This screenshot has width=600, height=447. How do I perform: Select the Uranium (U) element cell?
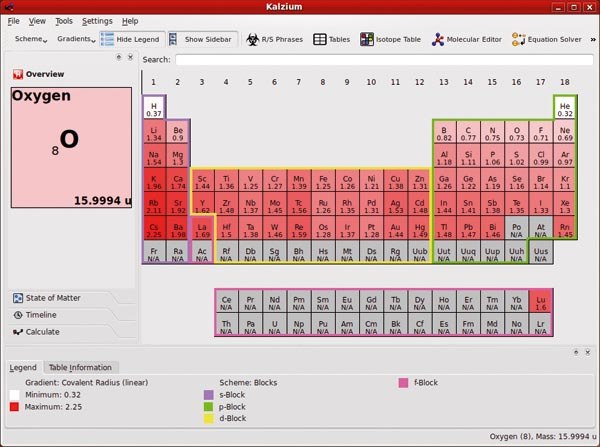(x=275, y=326)
